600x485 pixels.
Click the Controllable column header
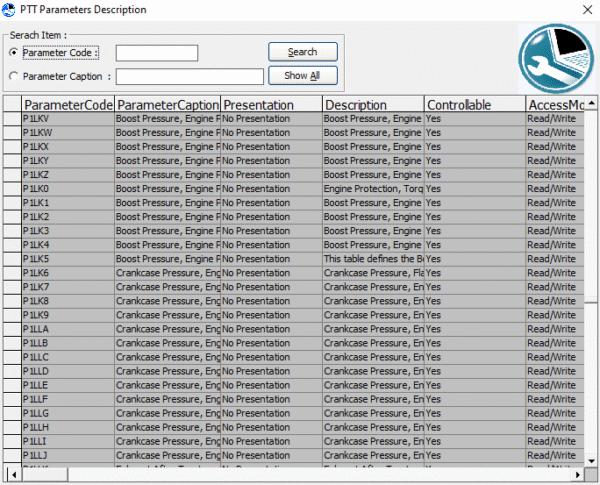pyautogui.click(x=475, y=105)
